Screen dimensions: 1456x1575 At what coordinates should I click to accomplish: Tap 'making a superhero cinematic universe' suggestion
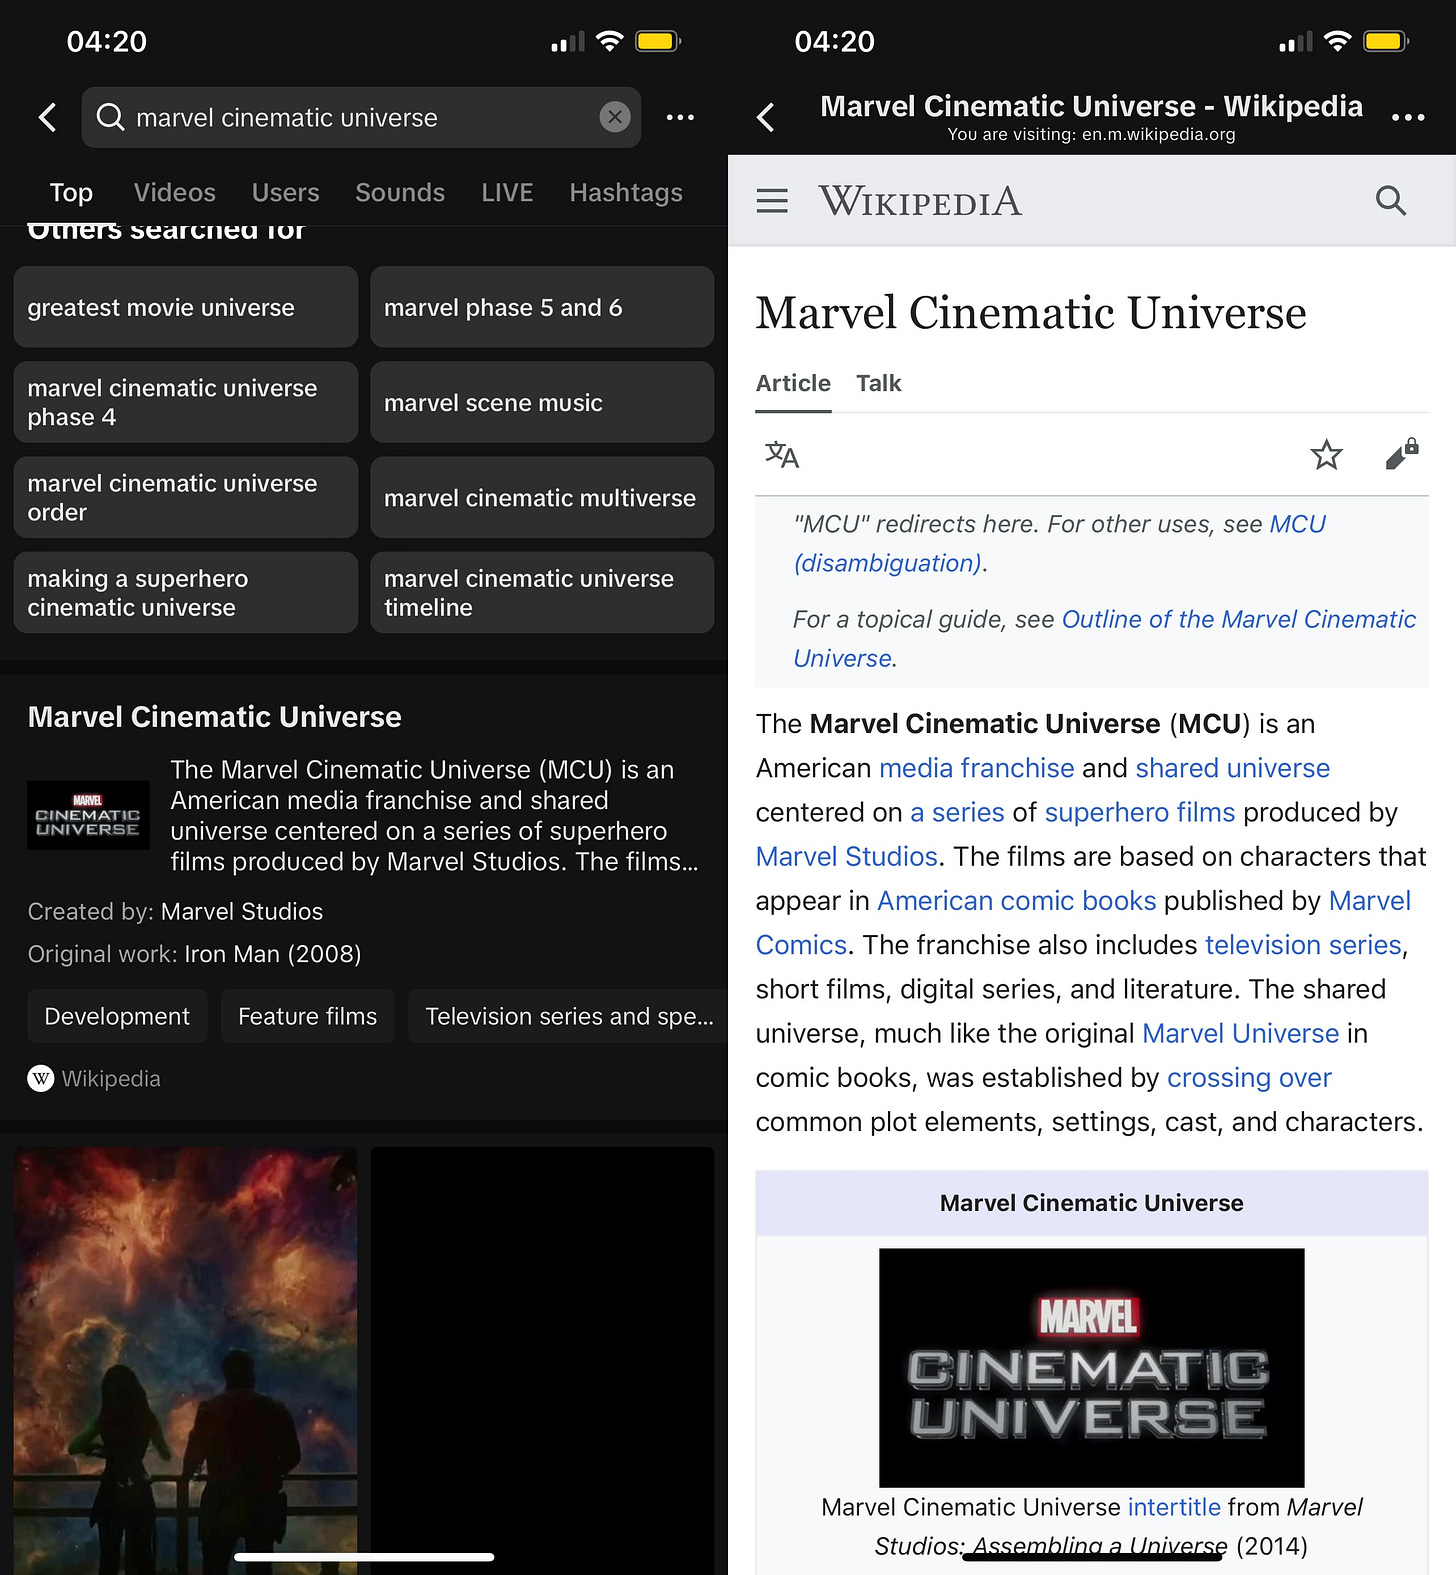click(186, 592)
